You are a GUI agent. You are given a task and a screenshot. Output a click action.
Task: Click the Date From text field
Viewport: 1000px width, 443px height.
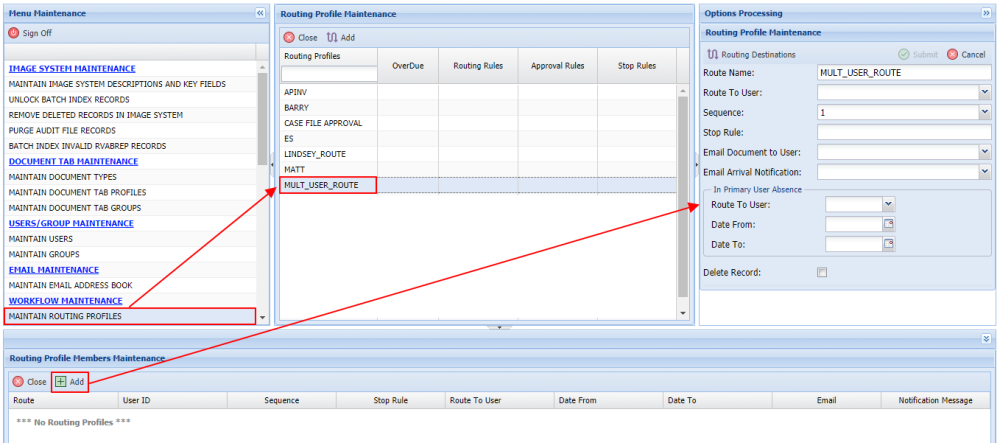[x=854, y=224]
